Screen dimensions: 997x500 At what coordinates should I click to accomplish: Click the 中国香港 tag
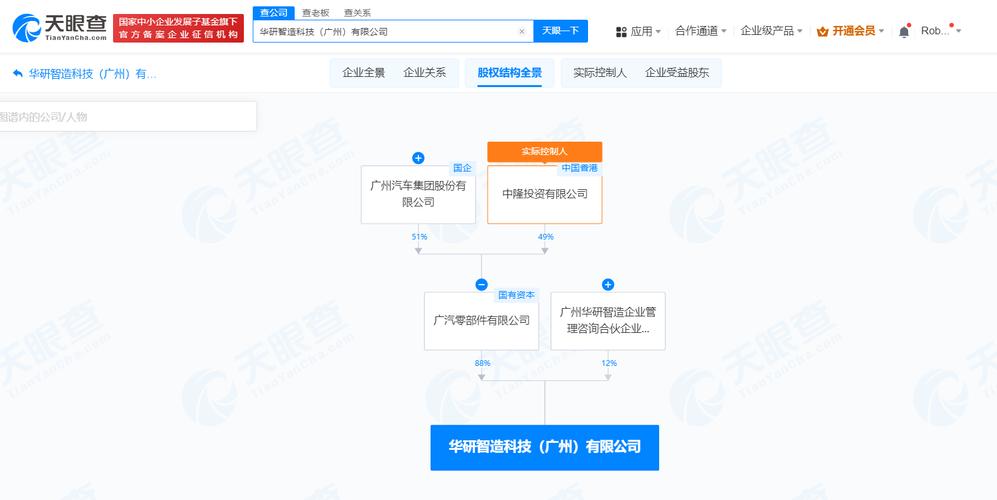[x=579, y=169]
